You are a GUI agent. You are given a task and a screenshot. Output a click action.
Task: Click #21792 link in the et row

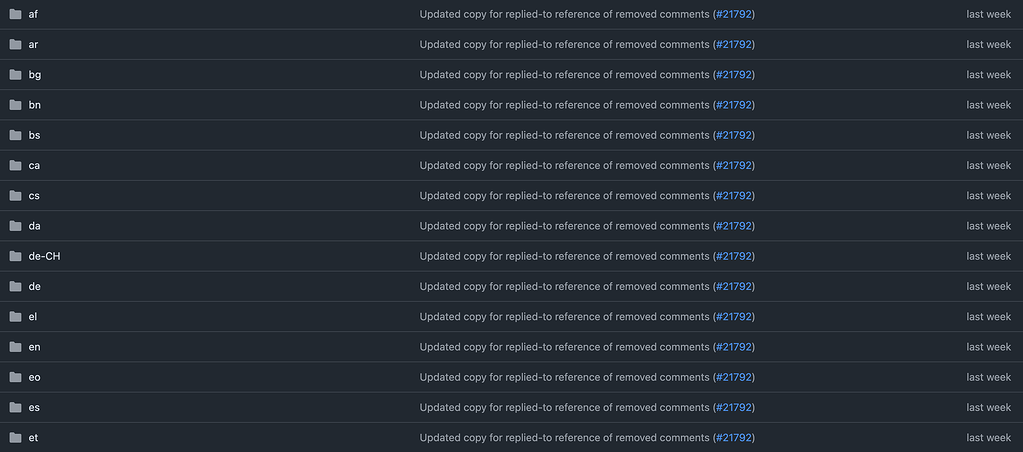733,438
